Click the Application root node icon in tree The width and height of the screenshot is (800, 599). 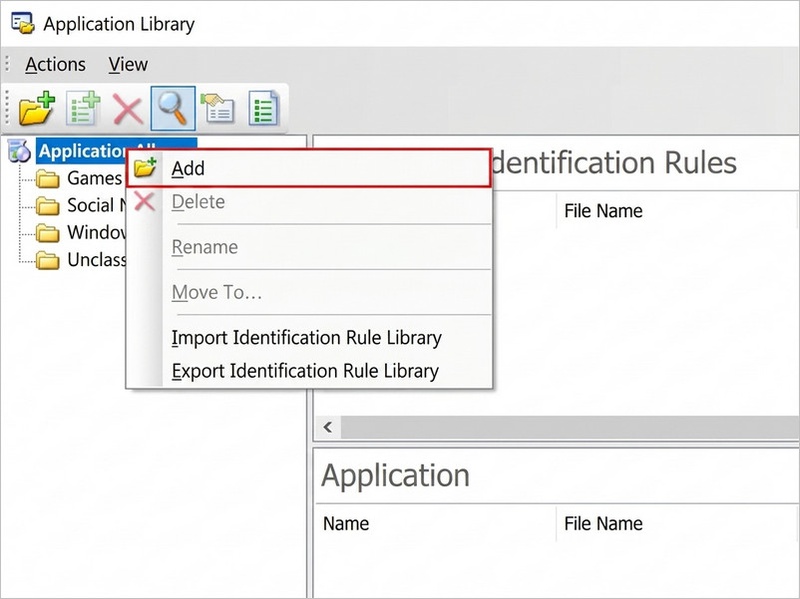click(20, 151)
